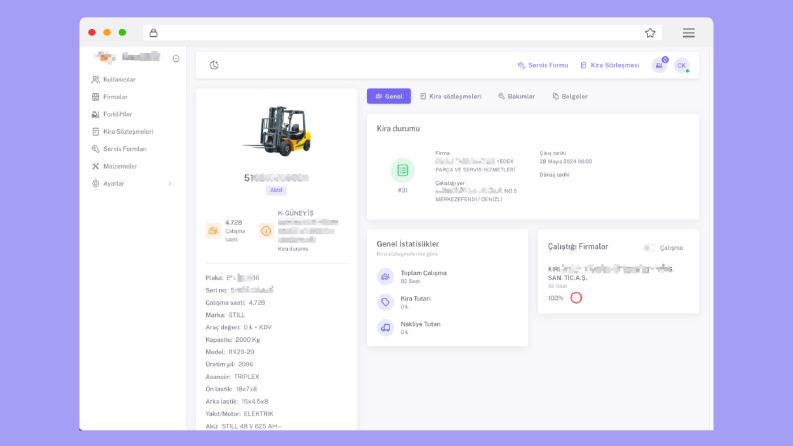Click the 'Yakıt/Motor: ELEKTRİK' text

[x=239, y=414]
